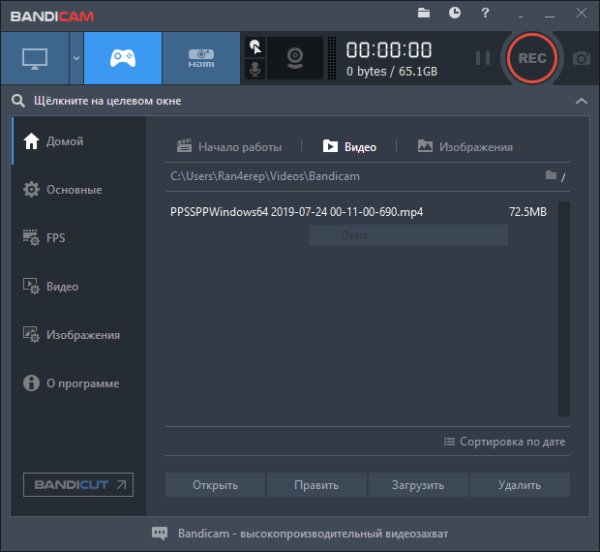The height and width of the screenshot is (552, 600).
Task: Toggle microphone recording icon
Action: [x=255, y=70]
